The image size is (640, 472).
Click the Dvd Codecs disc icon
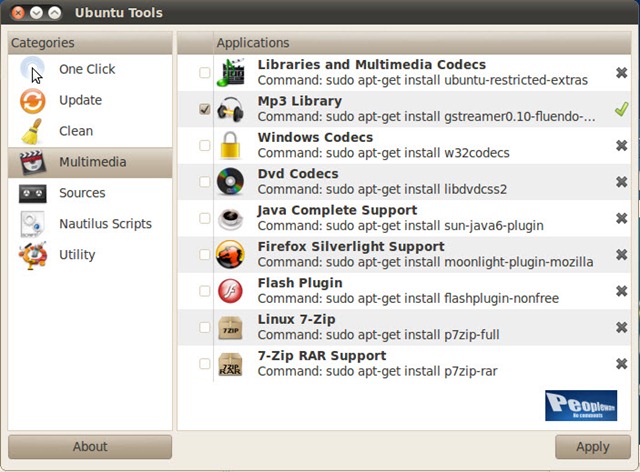(230, 182)
